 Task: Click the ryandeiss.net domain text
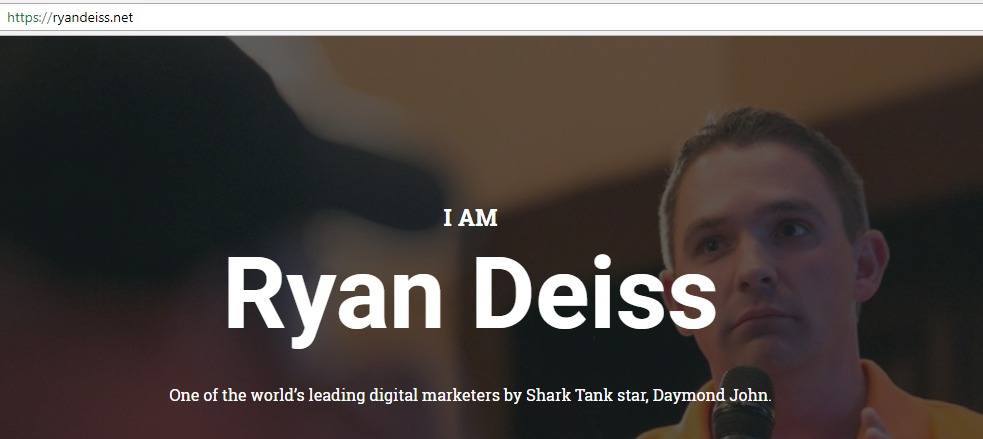[x=92, y=18]
